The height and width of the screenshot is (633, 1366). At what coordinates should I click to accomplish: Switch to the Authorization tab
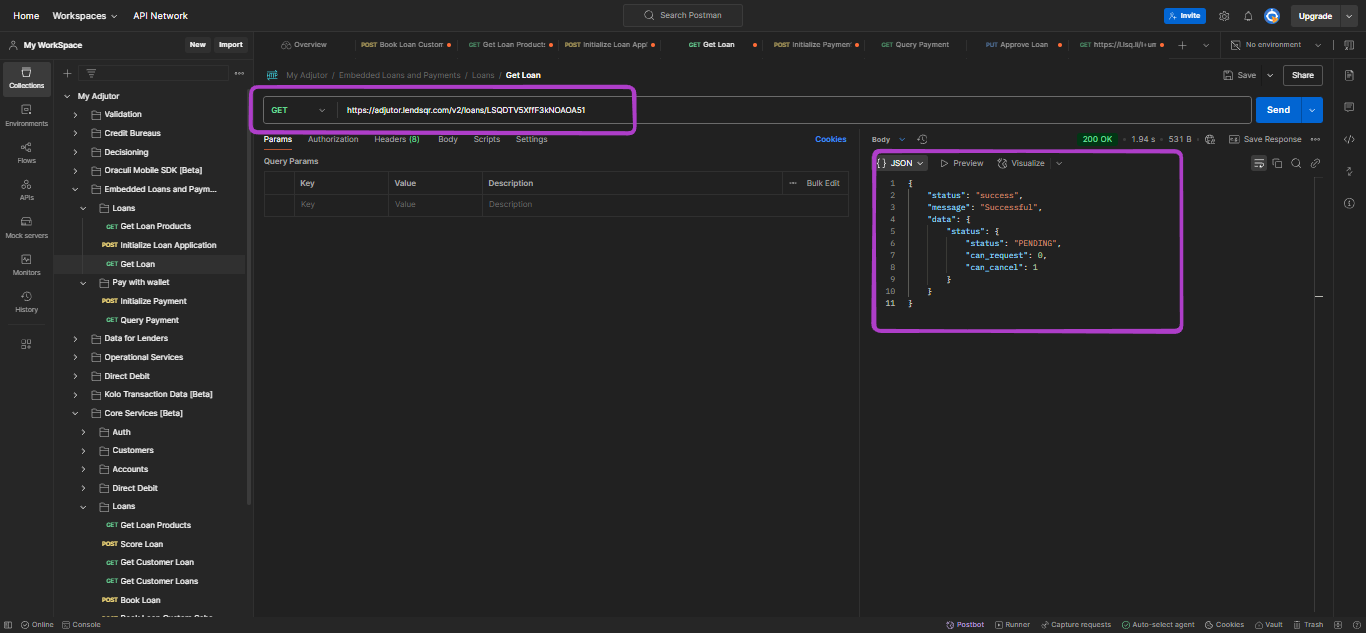[x=333, y=139]
